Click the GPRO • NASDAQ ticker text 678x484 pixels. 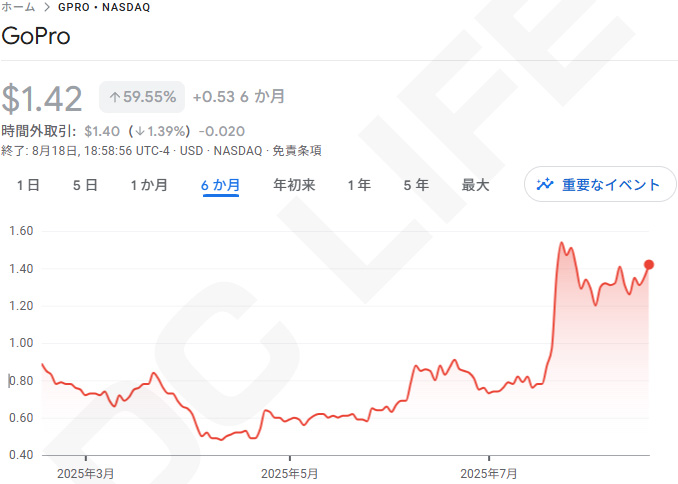[104, 7]
